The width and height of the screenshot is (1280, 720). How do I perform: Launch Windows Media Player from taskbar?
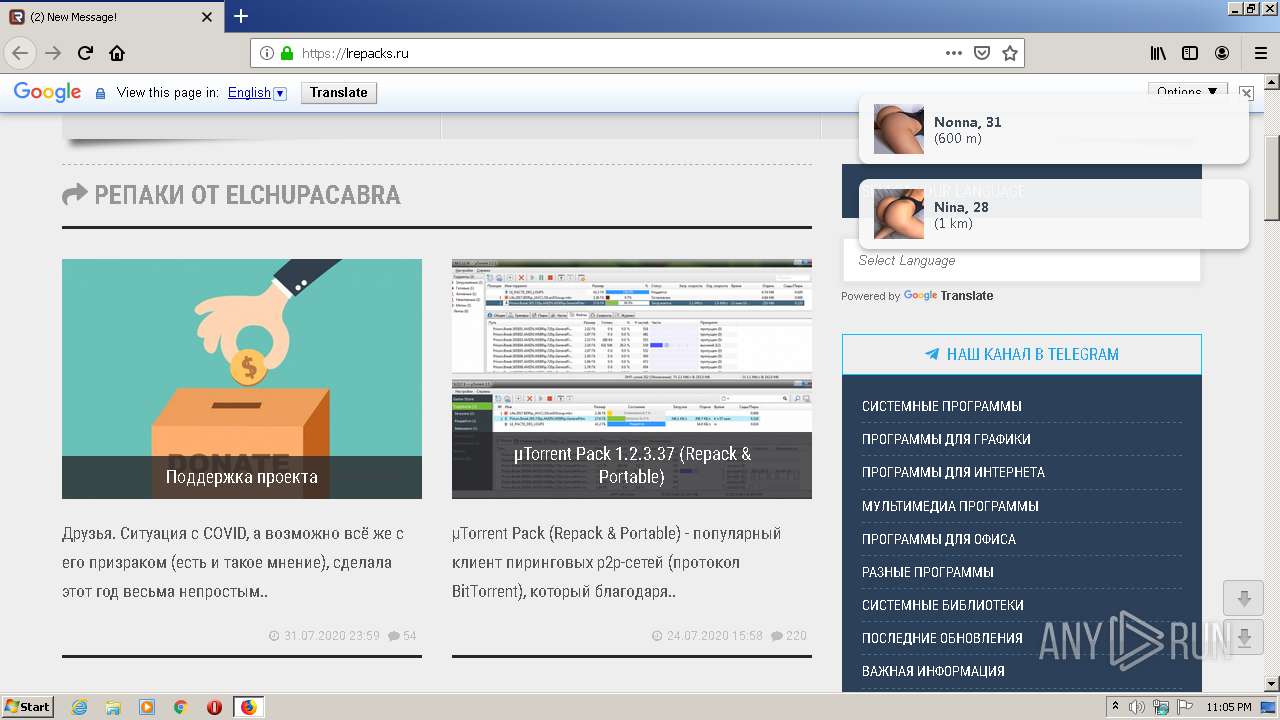[x=147, y=707]
